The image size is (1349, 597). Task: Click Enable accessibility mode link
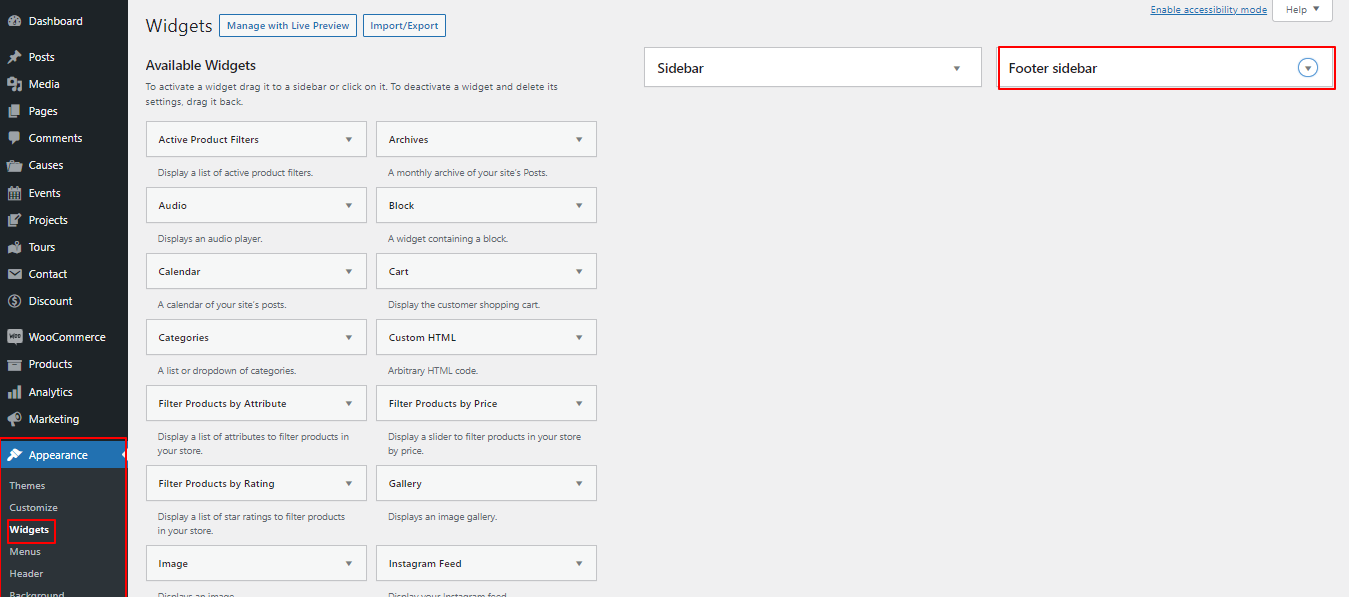(1208, 10)
